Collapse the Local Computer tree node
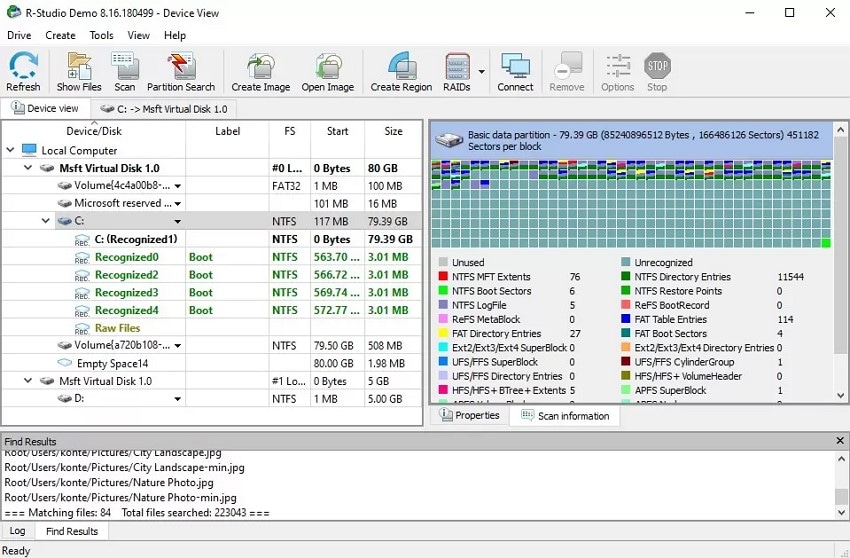The height and width of the screenshot is (558, 850). pos(10,150)
